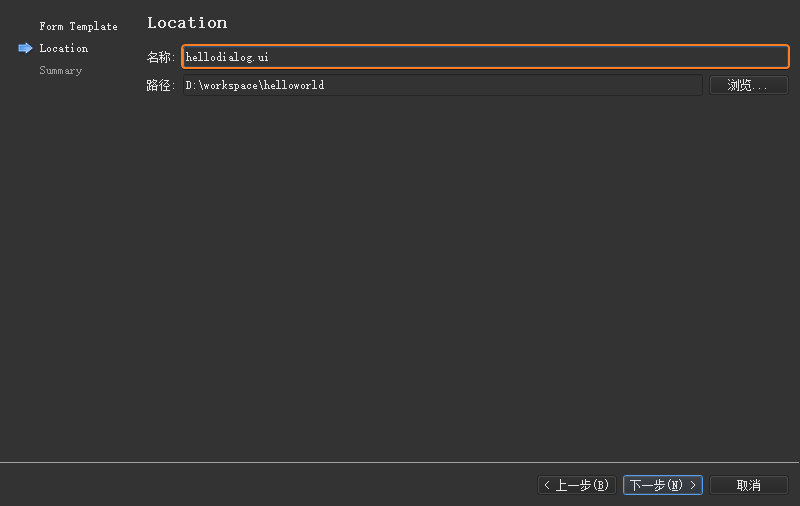
Task: Click the 名称 field label
Action: (x=160, y=57)
